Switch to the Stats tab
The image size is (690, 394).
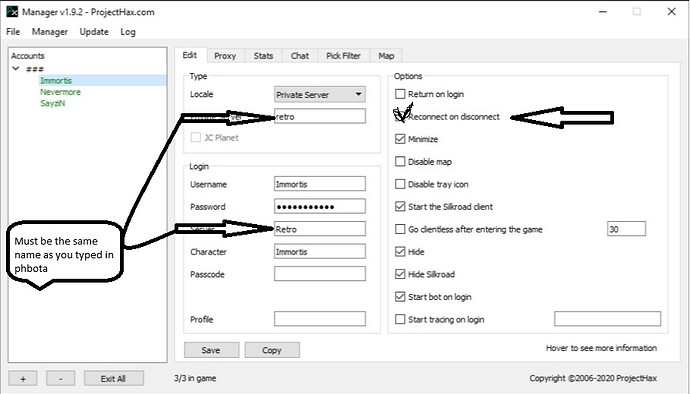click(x=263, y=56)
